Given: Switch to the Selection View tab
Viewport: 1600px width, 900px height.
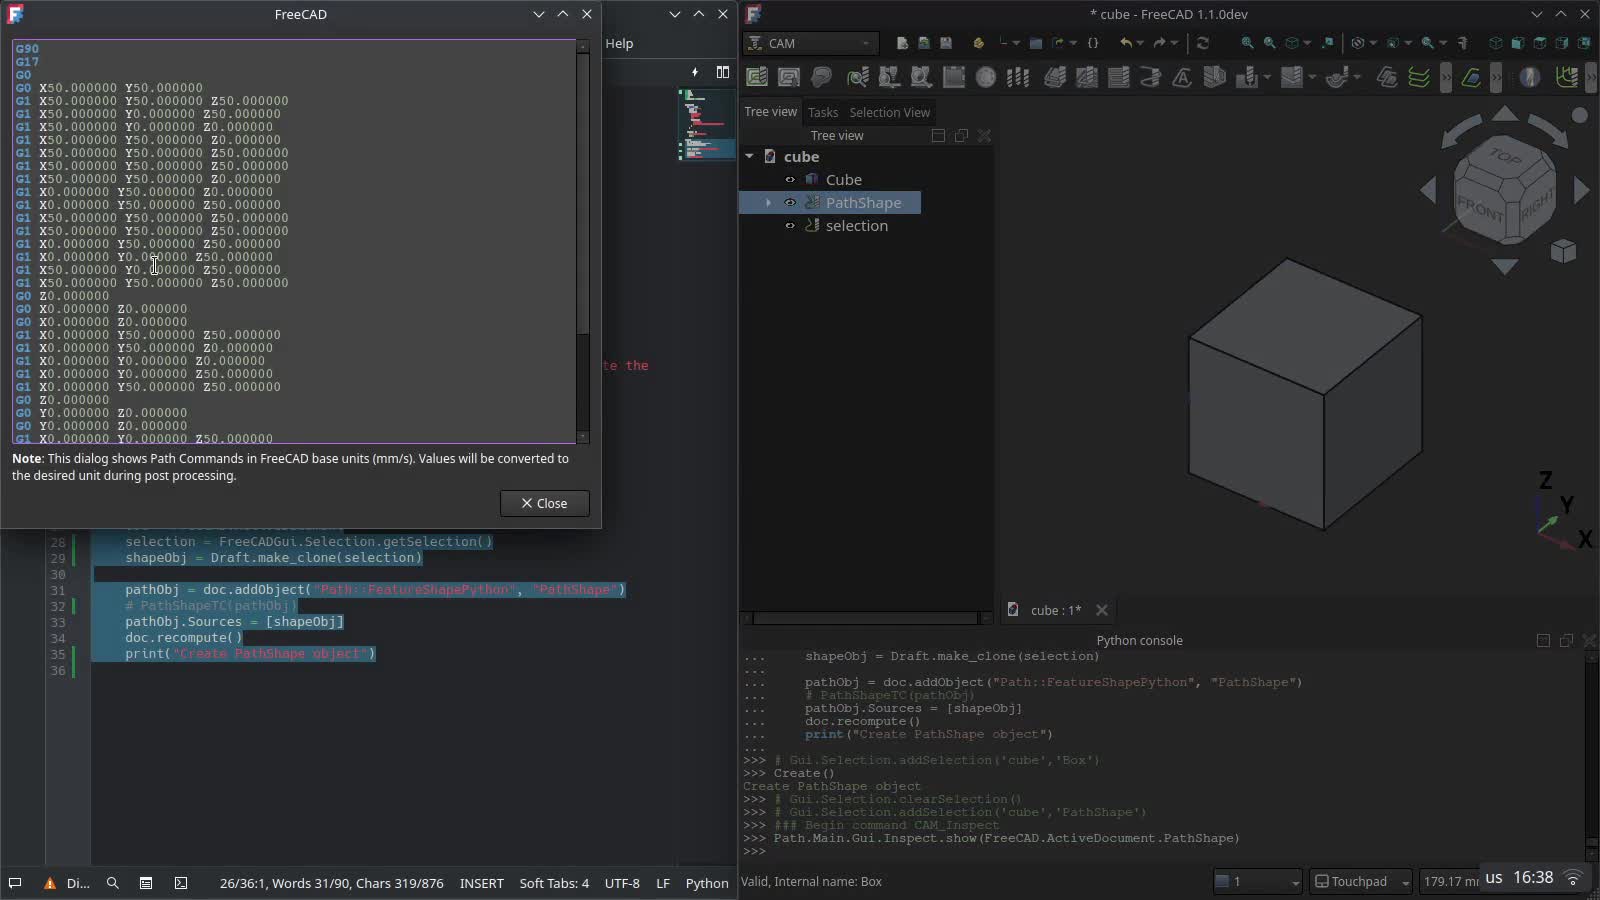Looking at the screenshot, I should (x=889, y=112).
